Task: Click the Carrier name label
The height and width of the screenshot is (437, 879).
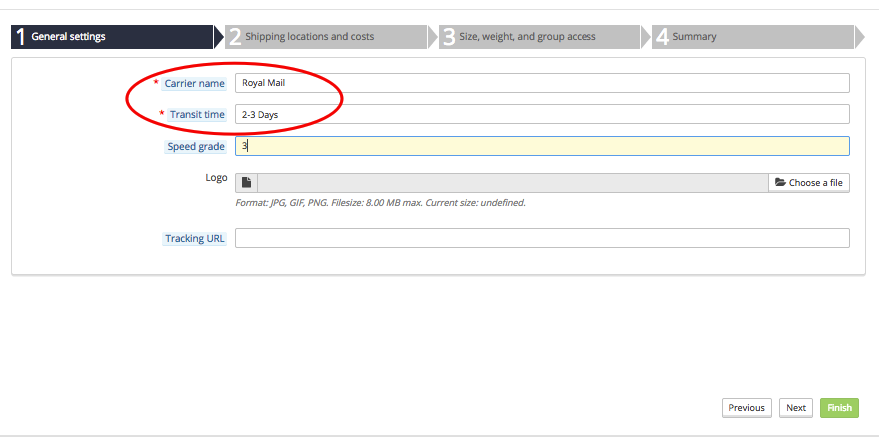Action: tap(195, 83)
